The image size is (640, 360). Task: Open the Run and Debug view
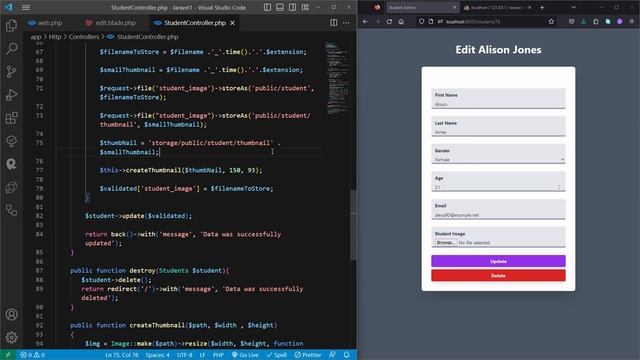11,95
